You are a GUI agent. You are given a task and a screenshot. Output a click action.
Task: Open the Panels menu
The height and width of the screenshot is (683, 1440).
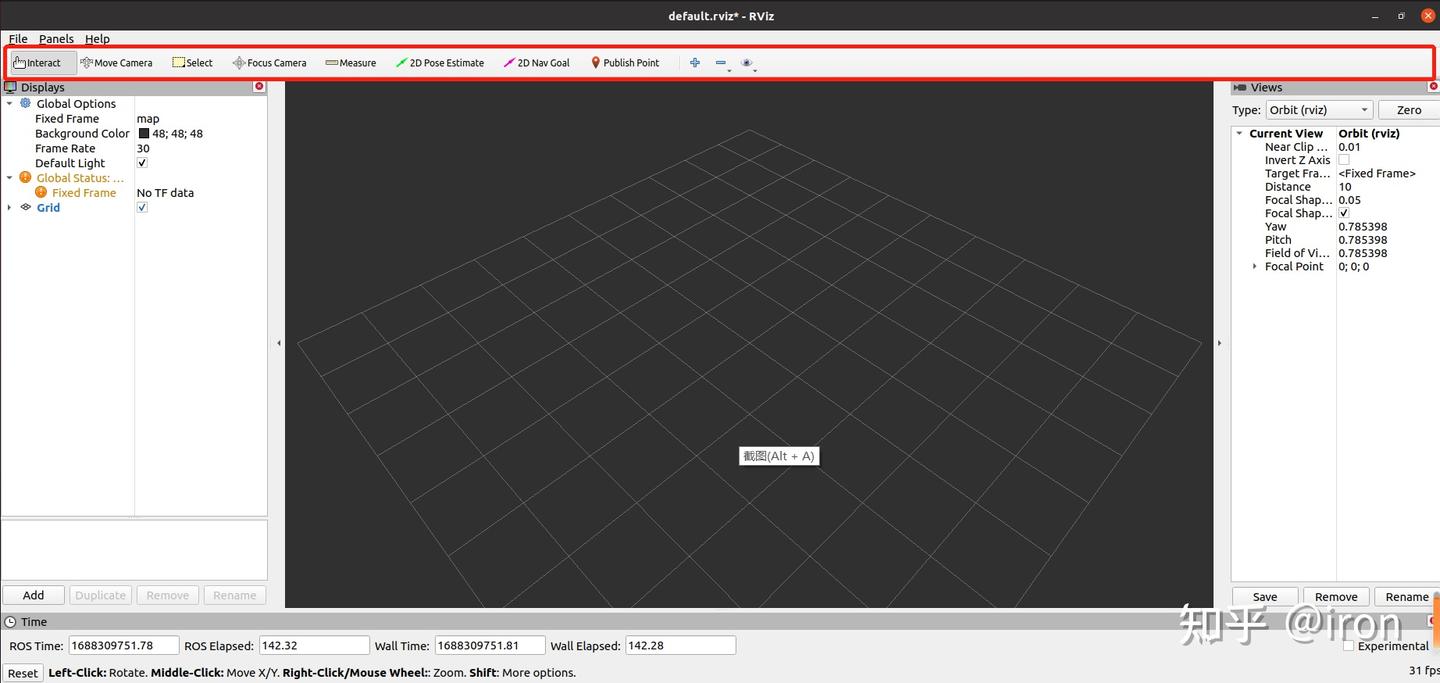pyautogui.click(x=56, y=39)
